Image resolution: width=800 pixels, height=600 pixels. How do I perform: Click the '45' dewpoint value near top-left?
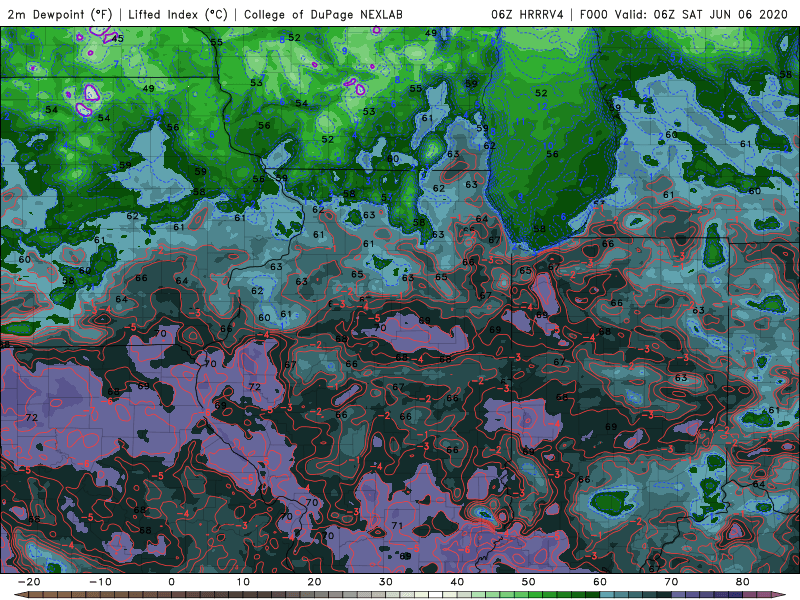118,39
